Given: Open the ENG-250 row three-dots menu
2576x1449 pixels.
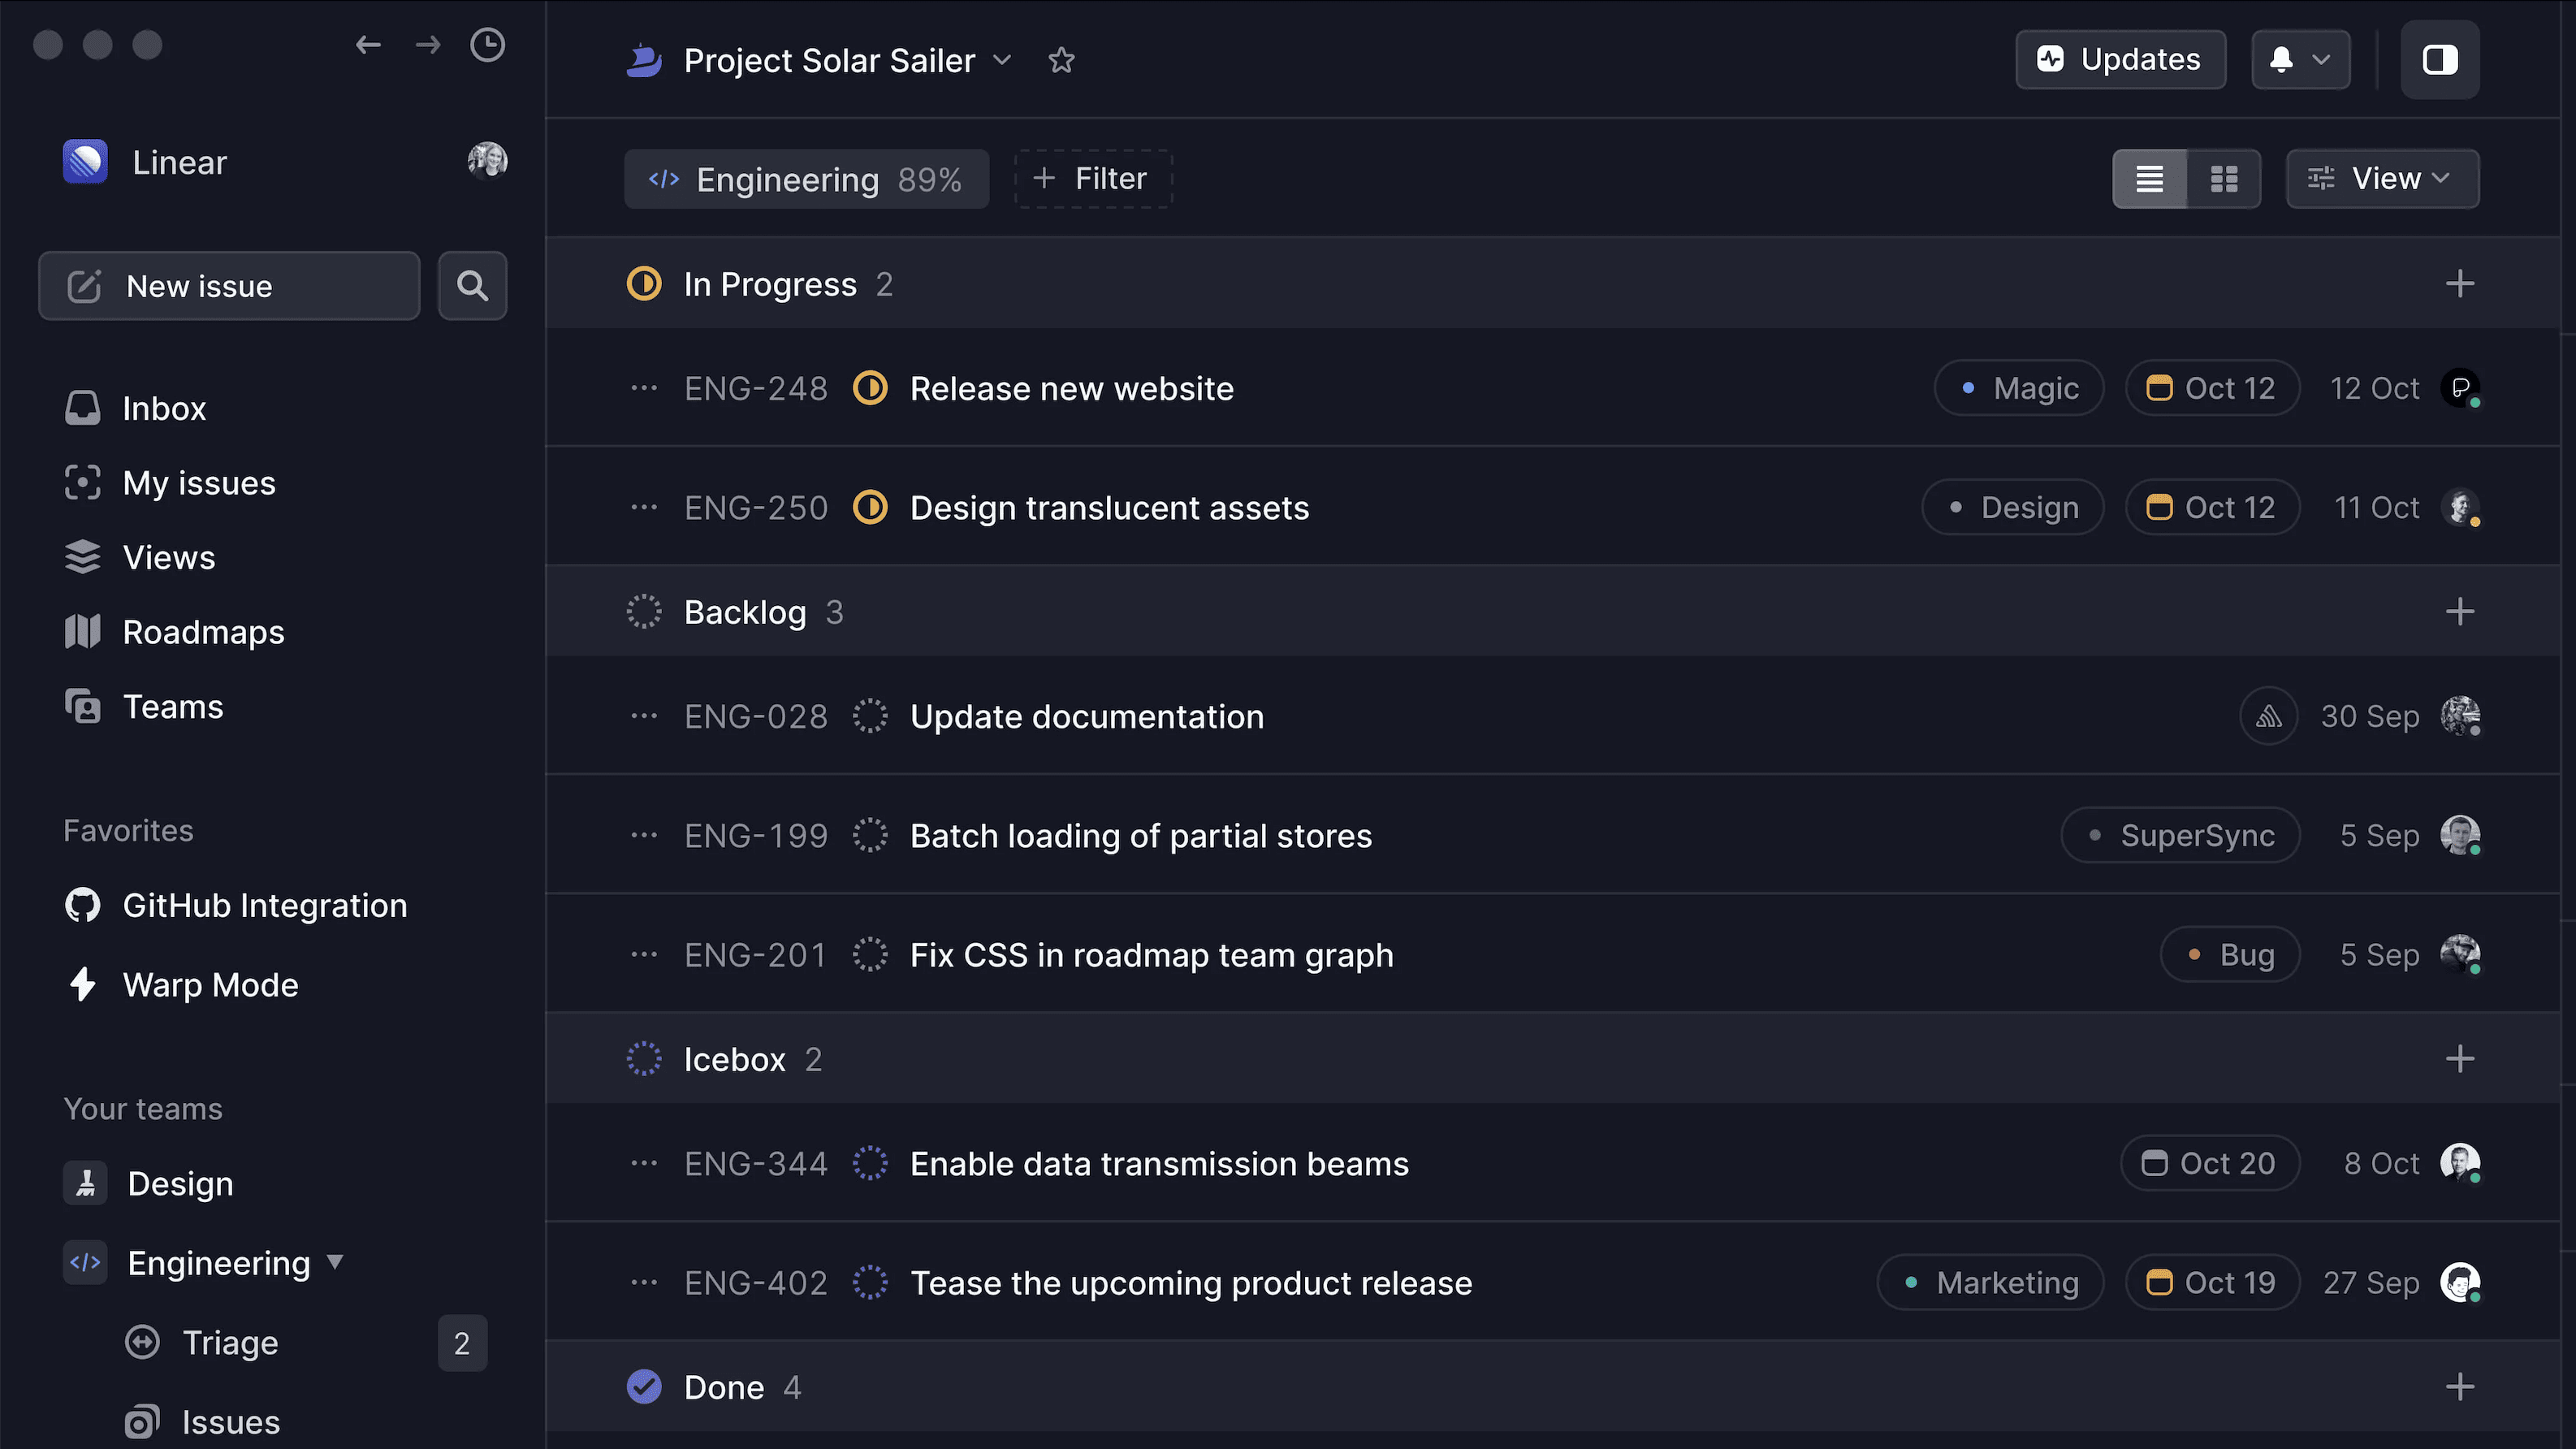Looking at the screenshot, I should 645,508.
